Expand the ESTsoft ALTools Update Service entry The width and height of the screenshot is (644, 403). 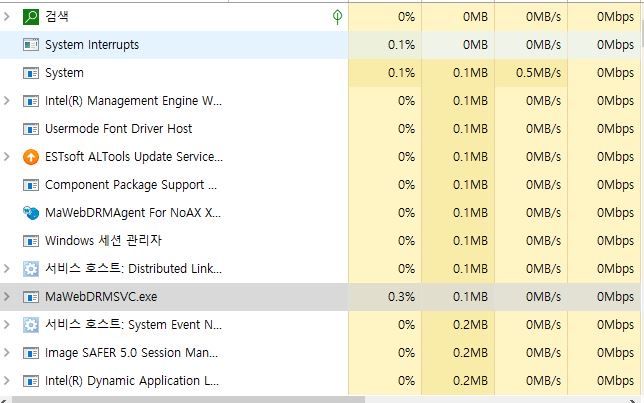(8, 157)
